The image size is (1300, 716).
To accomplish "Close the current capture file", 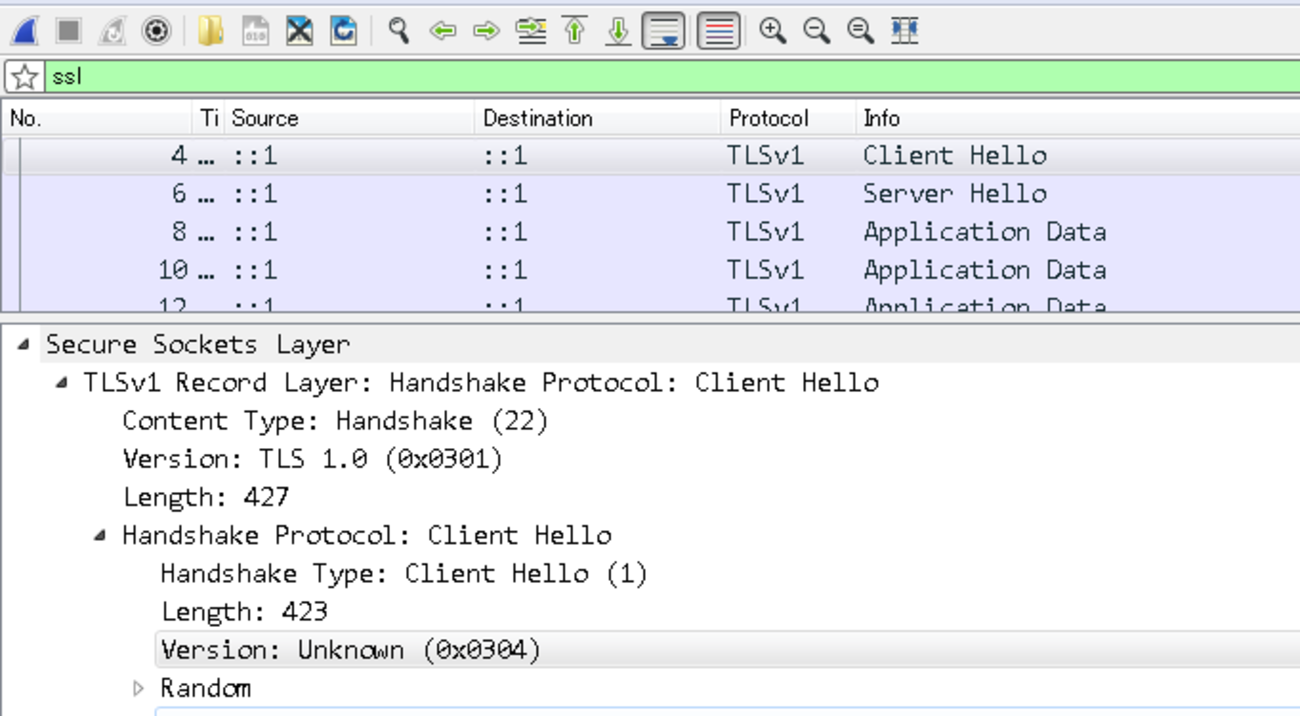I will 299,31.
